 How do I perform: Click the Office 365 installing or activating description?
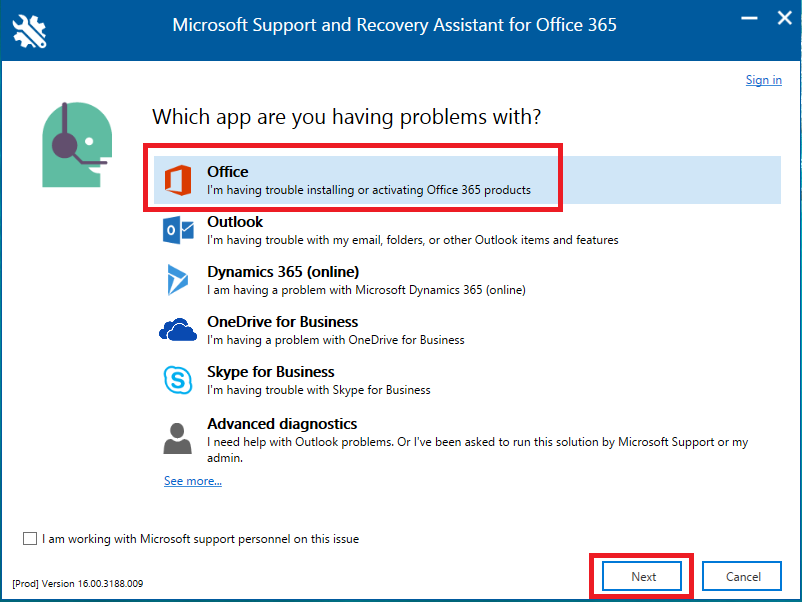click(x=369, y=190)
